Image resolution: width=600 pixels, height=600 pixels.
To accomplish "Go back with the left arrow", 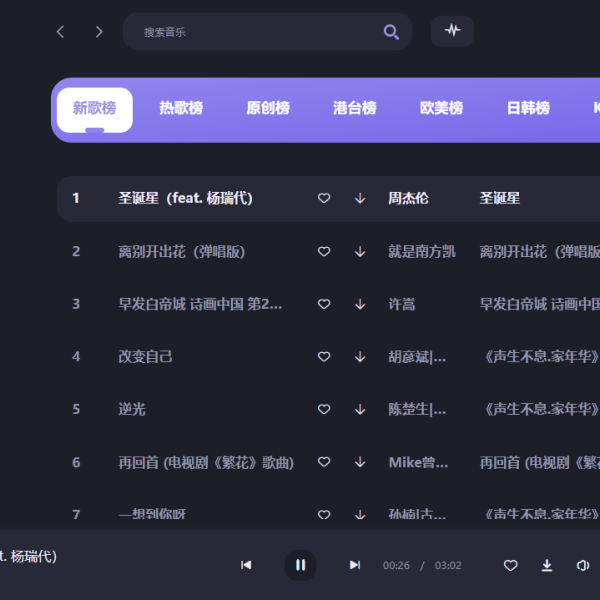I will pos(60,32).
